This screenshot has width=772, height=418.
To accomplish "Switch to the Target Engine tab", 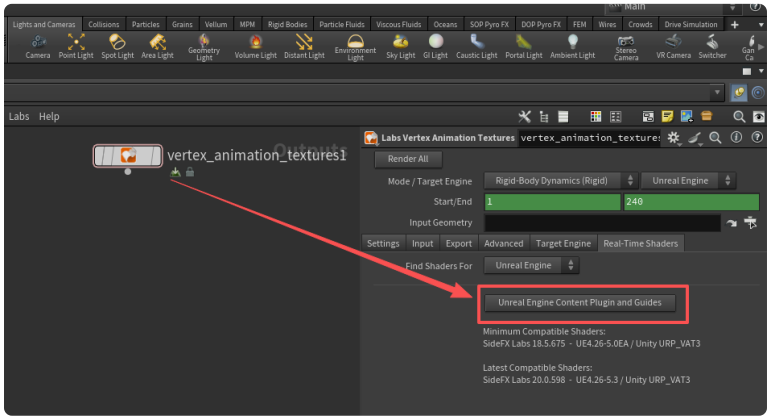I will click(563, 243).
